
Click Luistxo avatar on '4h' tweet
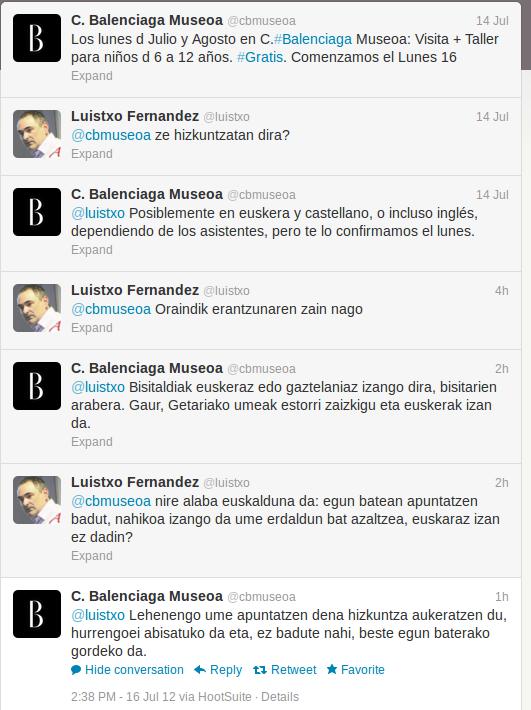pos(37,308)
